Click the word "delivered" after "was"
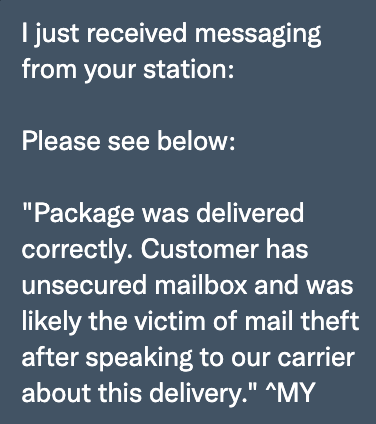The width and height of the screenshot is (376, 424). 250,213
